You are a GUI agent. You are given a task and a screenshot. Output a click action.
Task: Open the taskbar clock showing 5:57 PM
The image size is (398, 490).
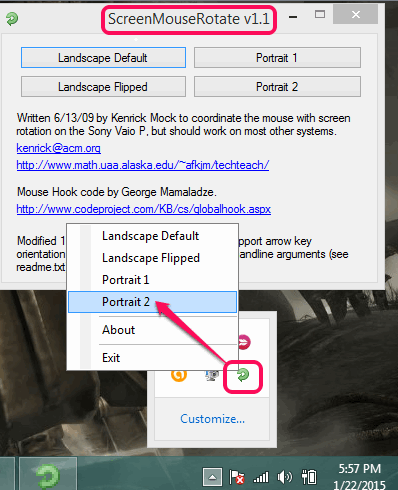pos(360,477)
